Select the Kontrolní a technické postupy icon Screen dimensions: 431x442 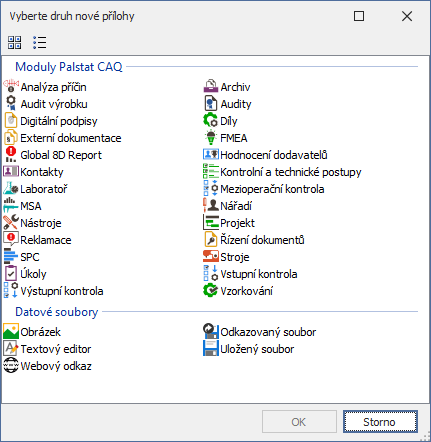point(211,172)
